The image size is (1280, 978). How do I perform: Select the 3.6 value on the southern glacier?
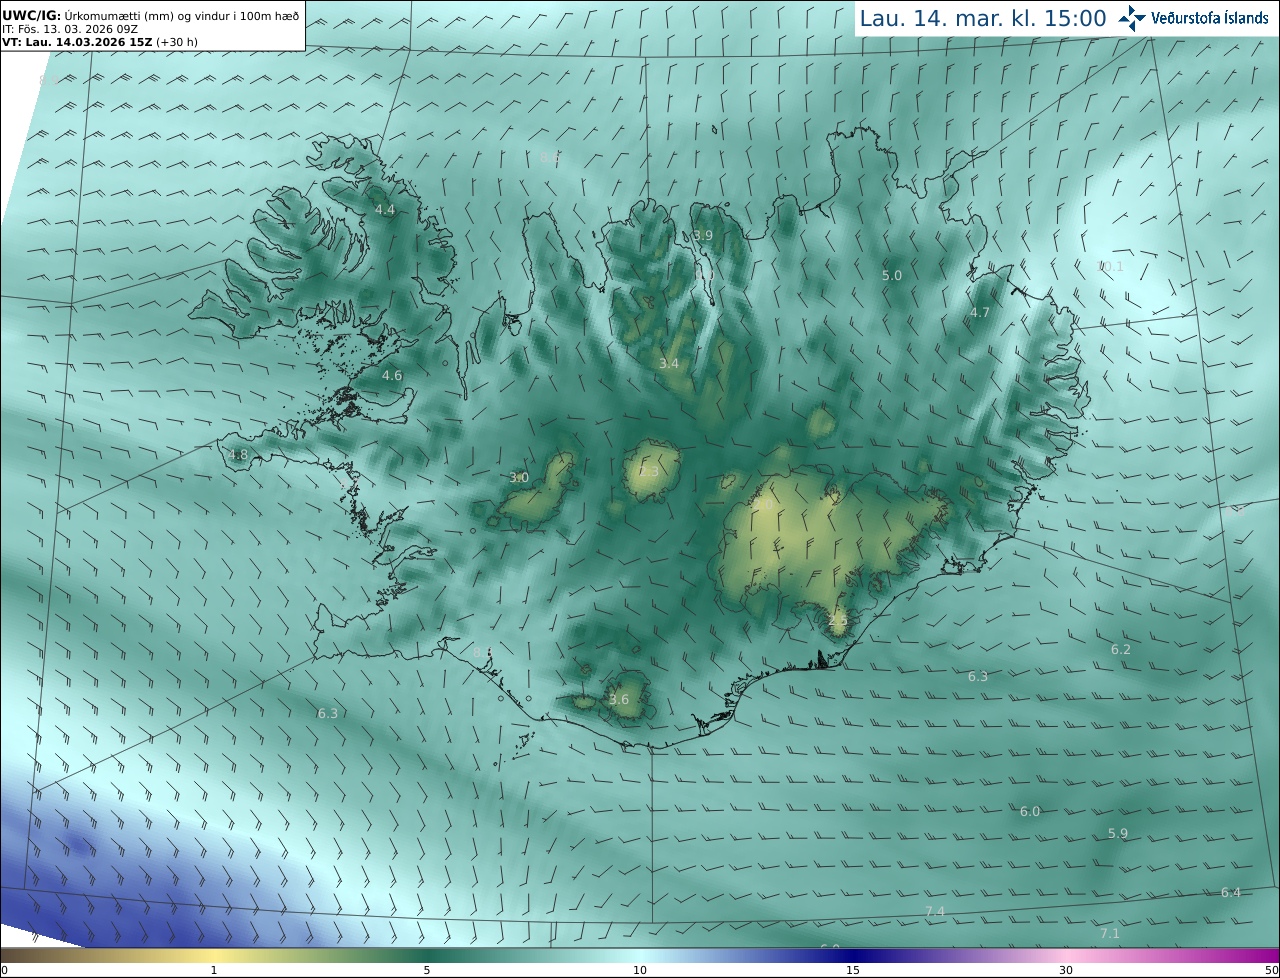[x=619, y=699]
